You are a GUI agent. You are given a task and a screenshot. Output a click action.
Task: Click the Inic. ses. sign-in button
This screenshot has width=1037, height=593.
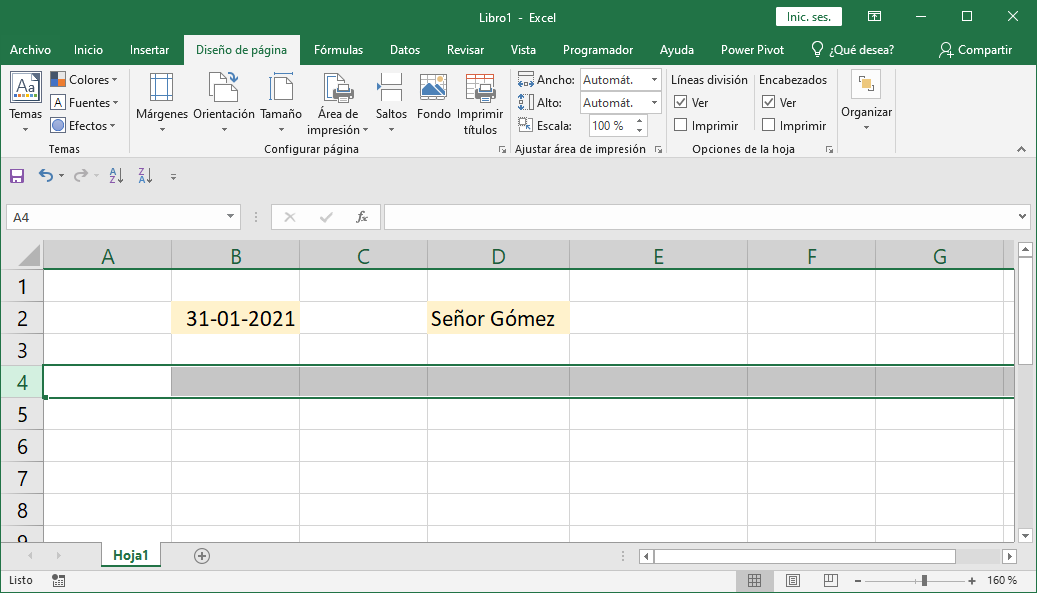[808, 17]
